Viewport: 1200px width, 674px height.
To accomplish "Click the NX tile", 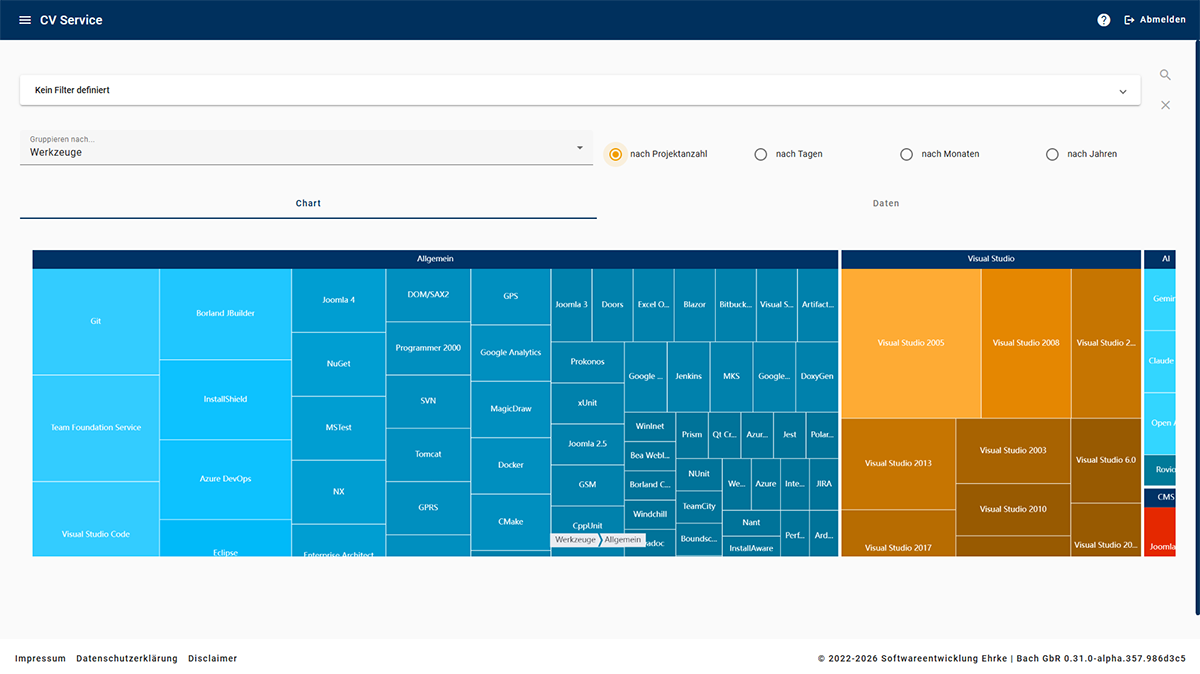I will [x=338, y=492].
